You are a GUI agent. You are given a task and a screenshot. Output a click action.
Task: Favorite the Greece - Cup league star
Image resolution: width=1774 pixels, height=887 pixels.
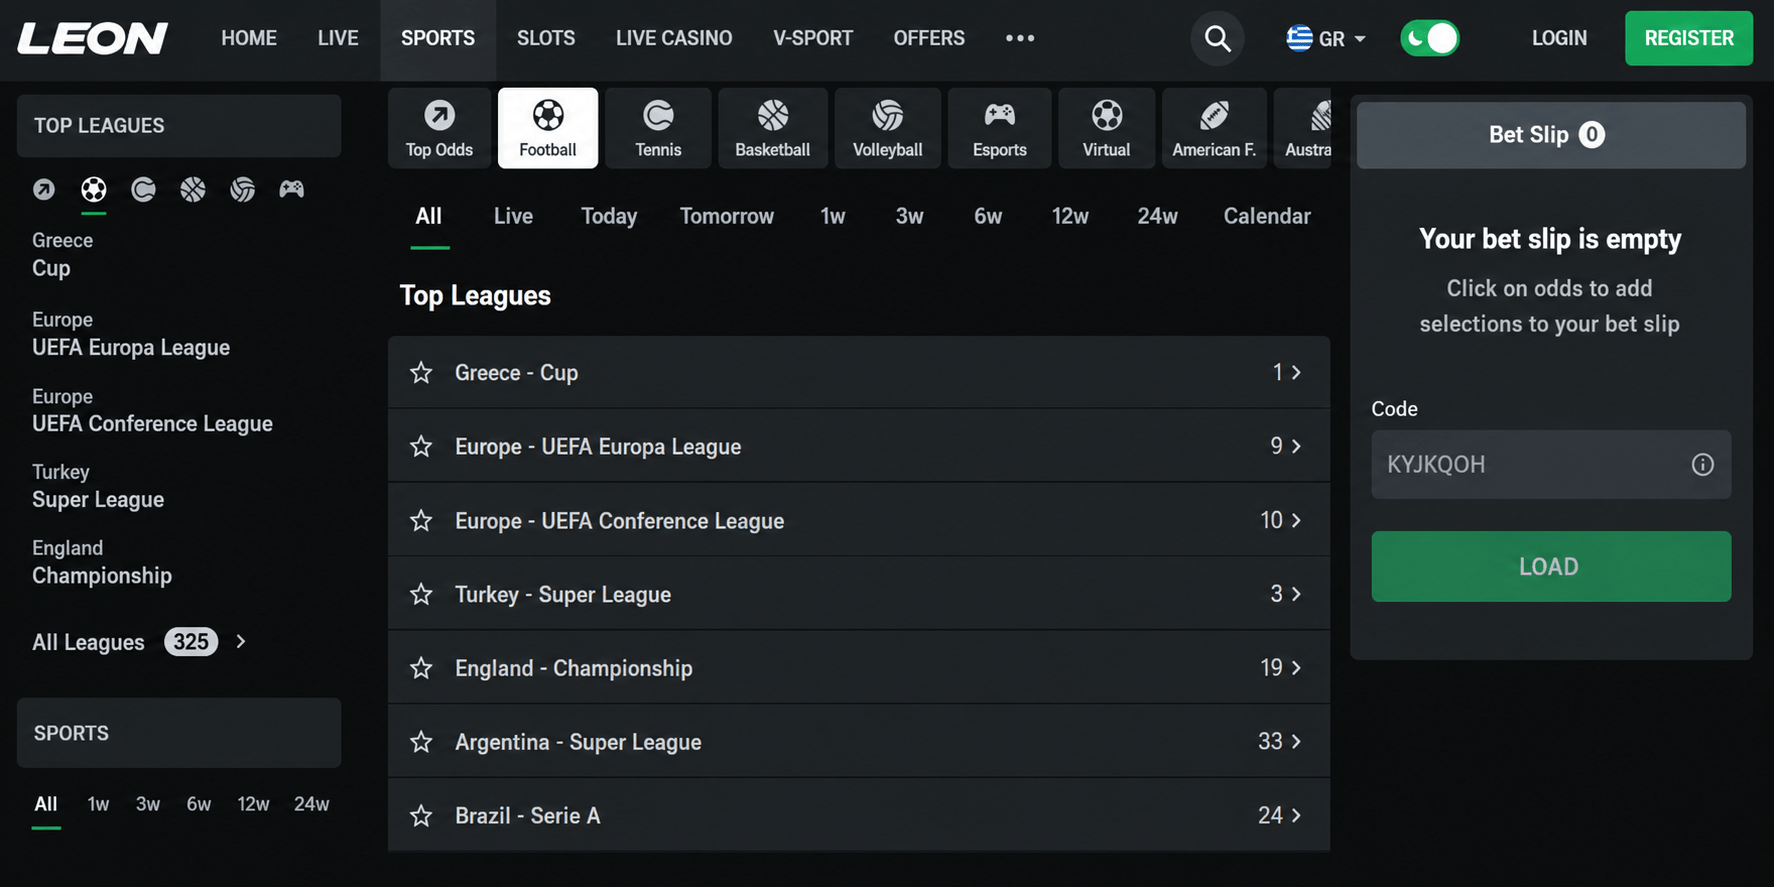click(x=421, y=373)
